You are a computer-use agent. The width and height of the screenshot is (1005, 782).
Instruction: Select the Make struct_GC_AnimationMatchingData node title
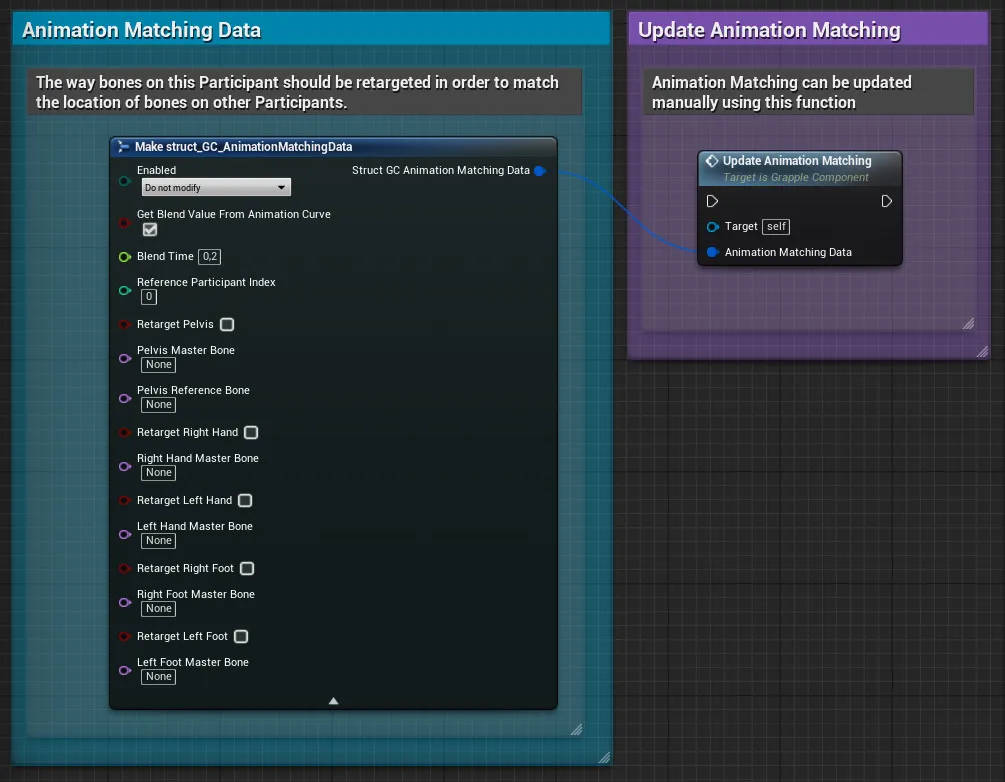(x=244, y=147)
